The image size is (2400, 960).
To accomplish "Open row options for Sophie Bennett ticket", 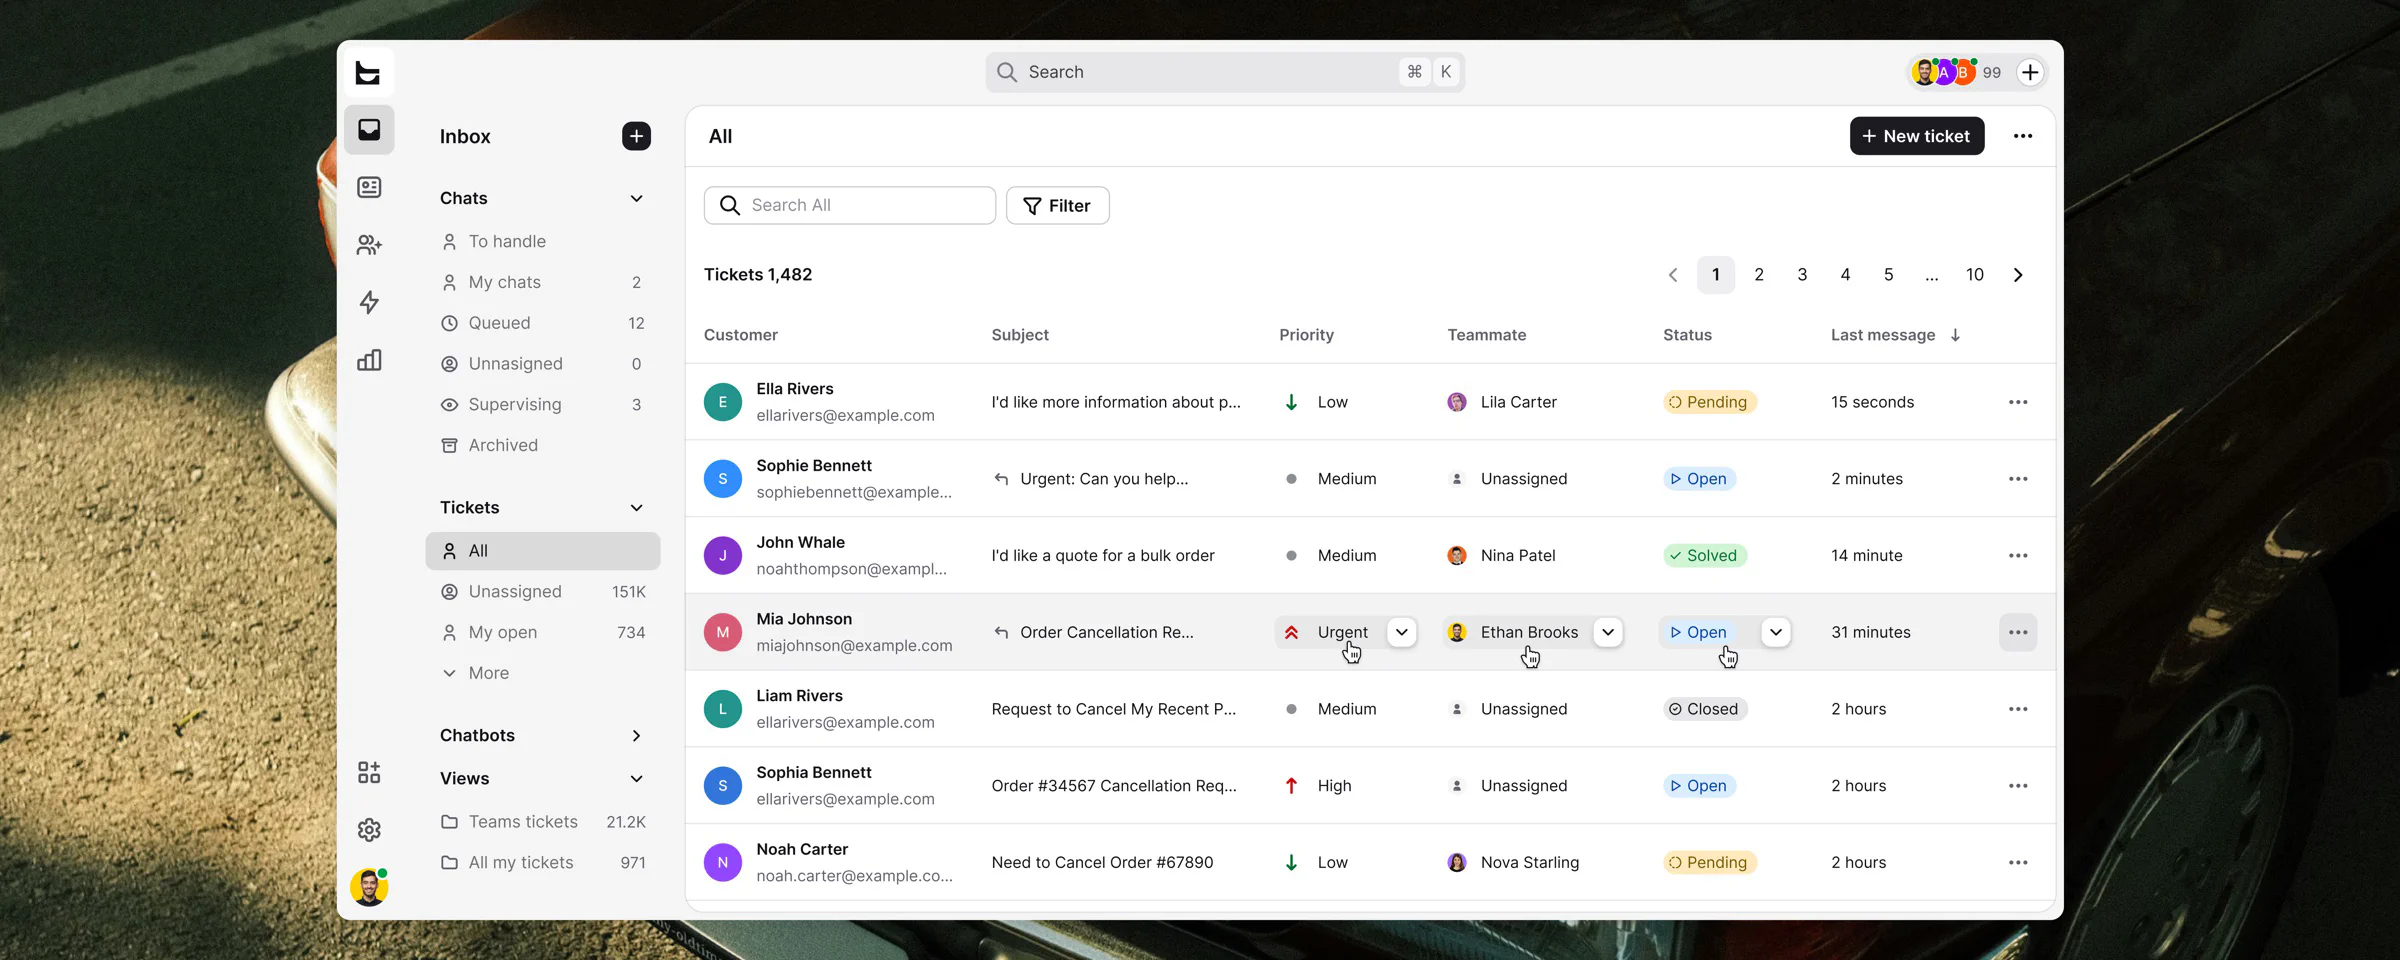I will [x=2018, y=479].
